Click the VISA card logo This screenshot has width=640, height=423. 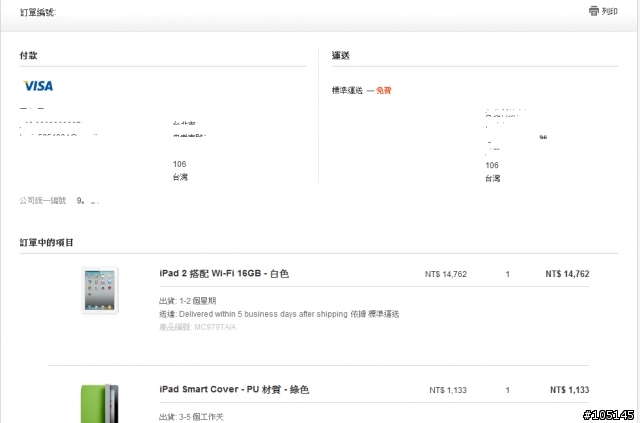38,86
